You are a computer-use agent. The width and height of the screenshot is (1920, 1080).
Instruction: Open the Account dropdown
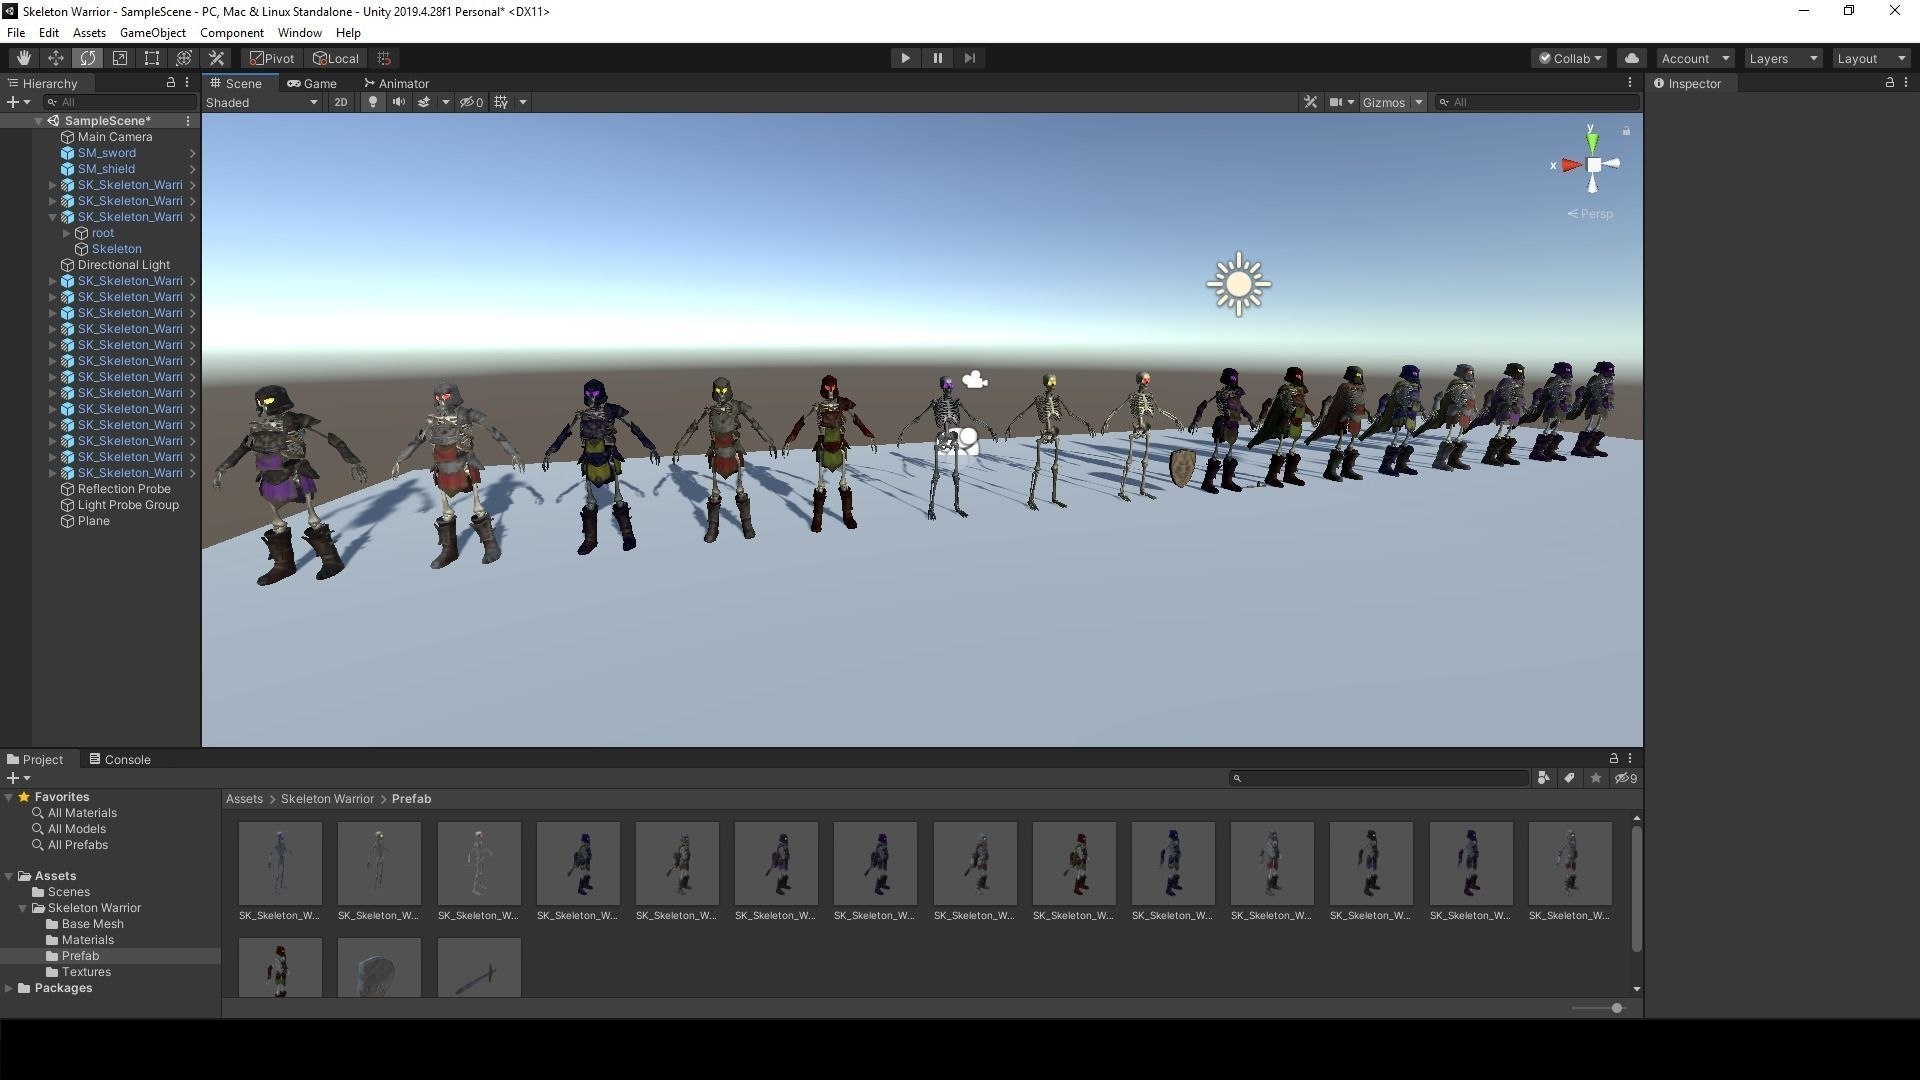(1695, 58)
